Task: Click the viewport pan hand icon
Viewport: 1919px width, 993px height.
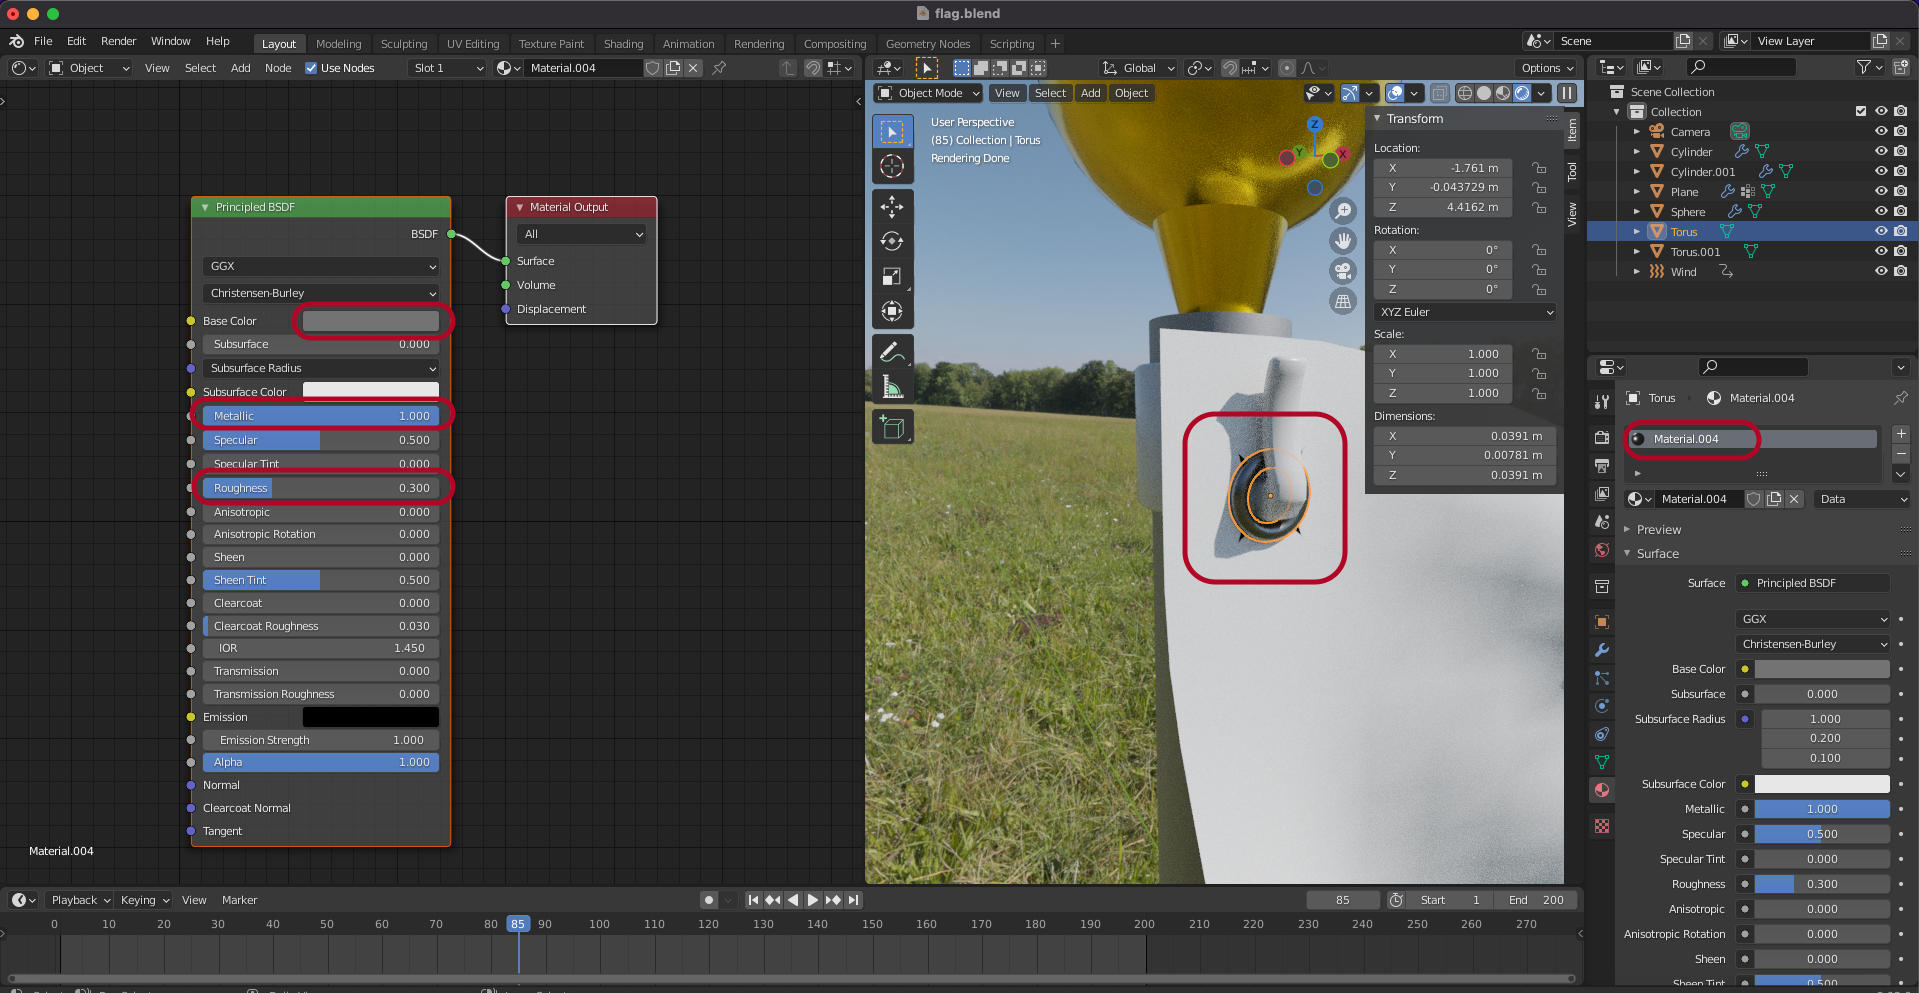Action: point(1343,241)
